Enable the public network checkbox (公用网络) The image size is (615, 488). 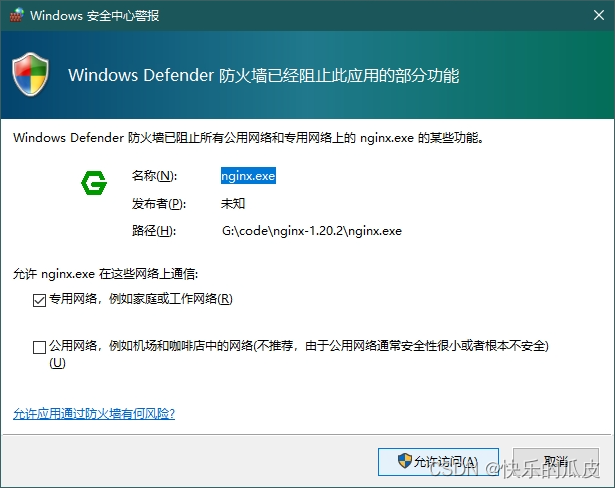[x=39, y=347]
